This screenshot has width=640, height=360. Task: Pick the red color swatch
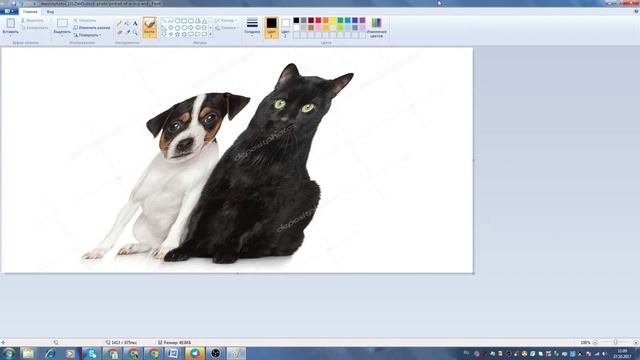click(318, 20)
